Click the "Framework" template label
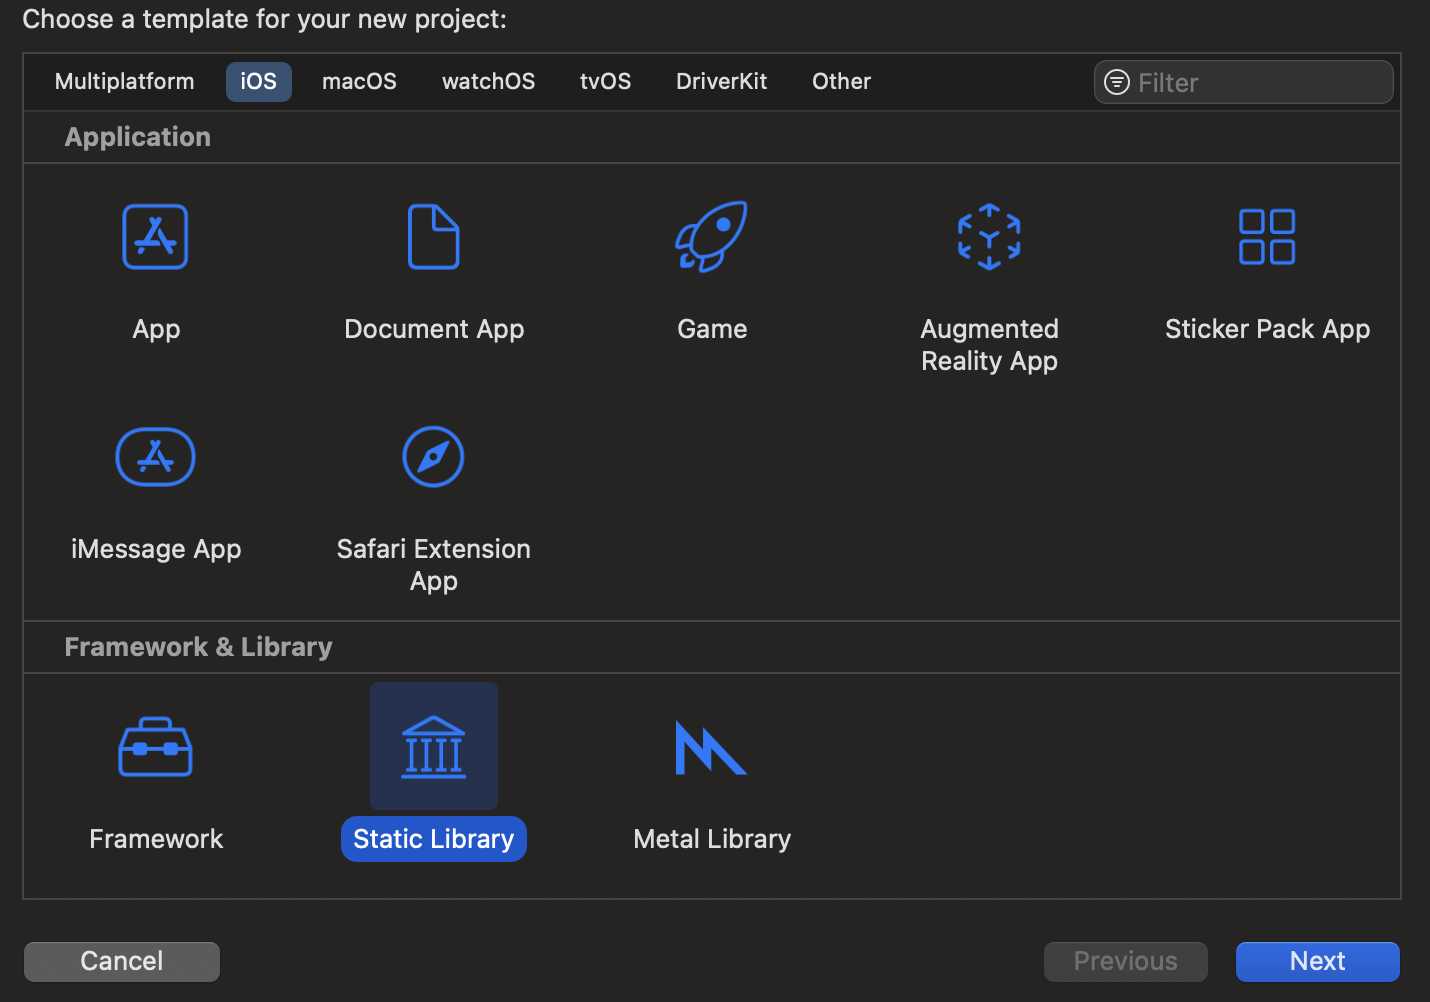This screenshot has height=1002, width=1430. 156,839
